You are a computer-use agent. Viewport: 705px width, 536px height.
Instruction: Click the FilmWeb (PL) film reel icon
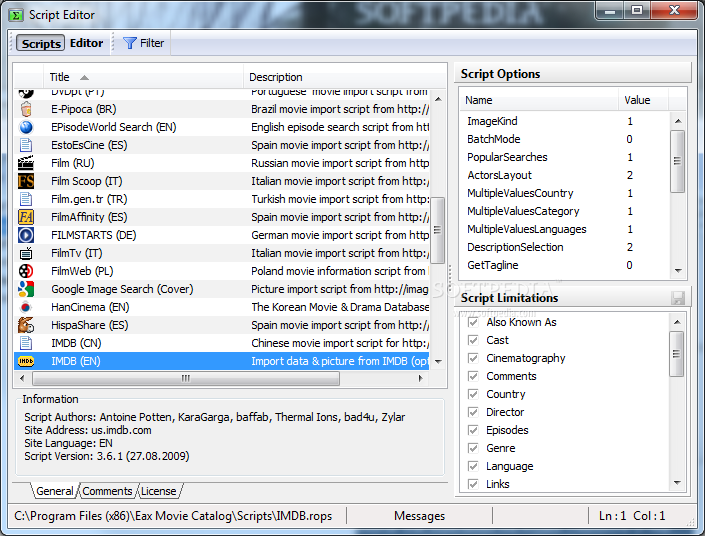(26, 271)
